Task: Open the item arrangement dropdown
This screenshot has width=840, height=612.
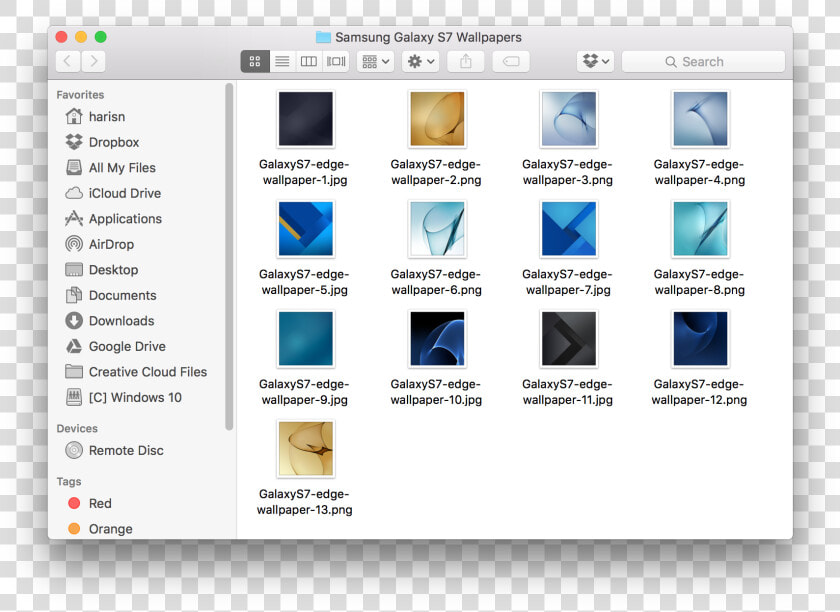Action: click(376, 62)
